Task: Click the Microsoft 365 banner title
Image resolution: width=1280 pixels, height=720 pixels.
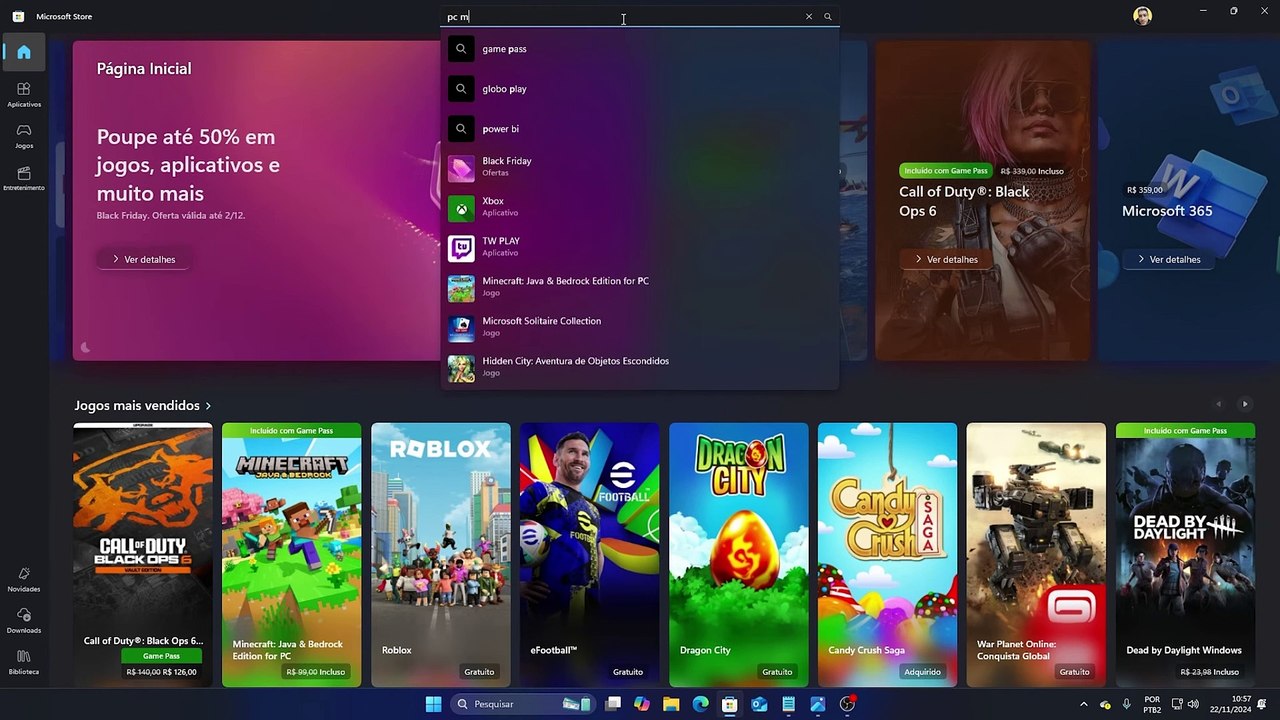Action: click(1167, 211)
